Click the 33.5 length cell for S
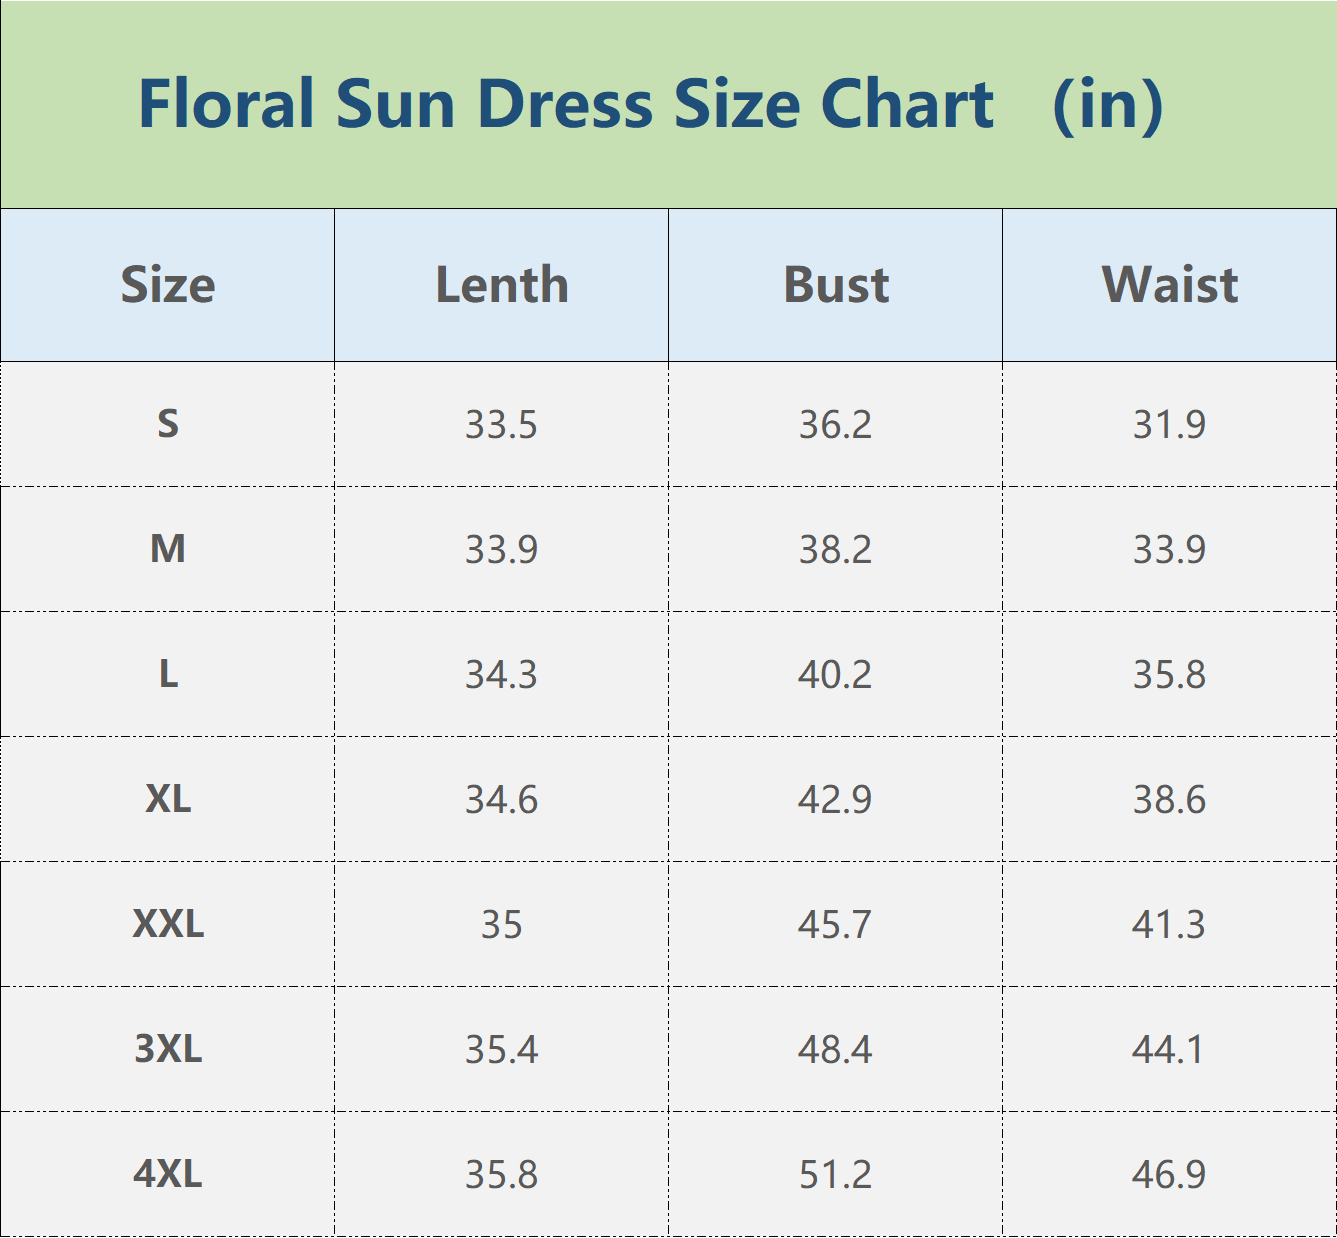Image resolution: width=1337 pixels, height=1238 pixels. click(501, 425)
